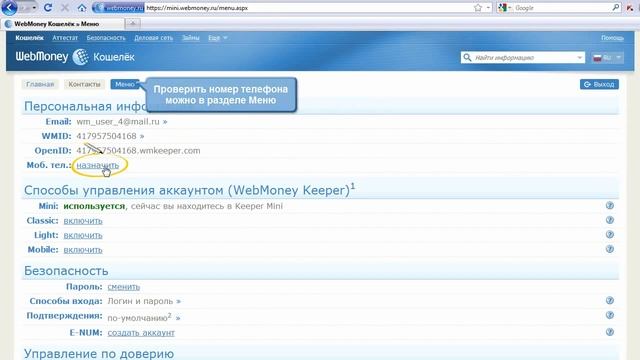Open the Безопасность top menu item
This screenshot has height=360, width=640.
coord(106,38)
